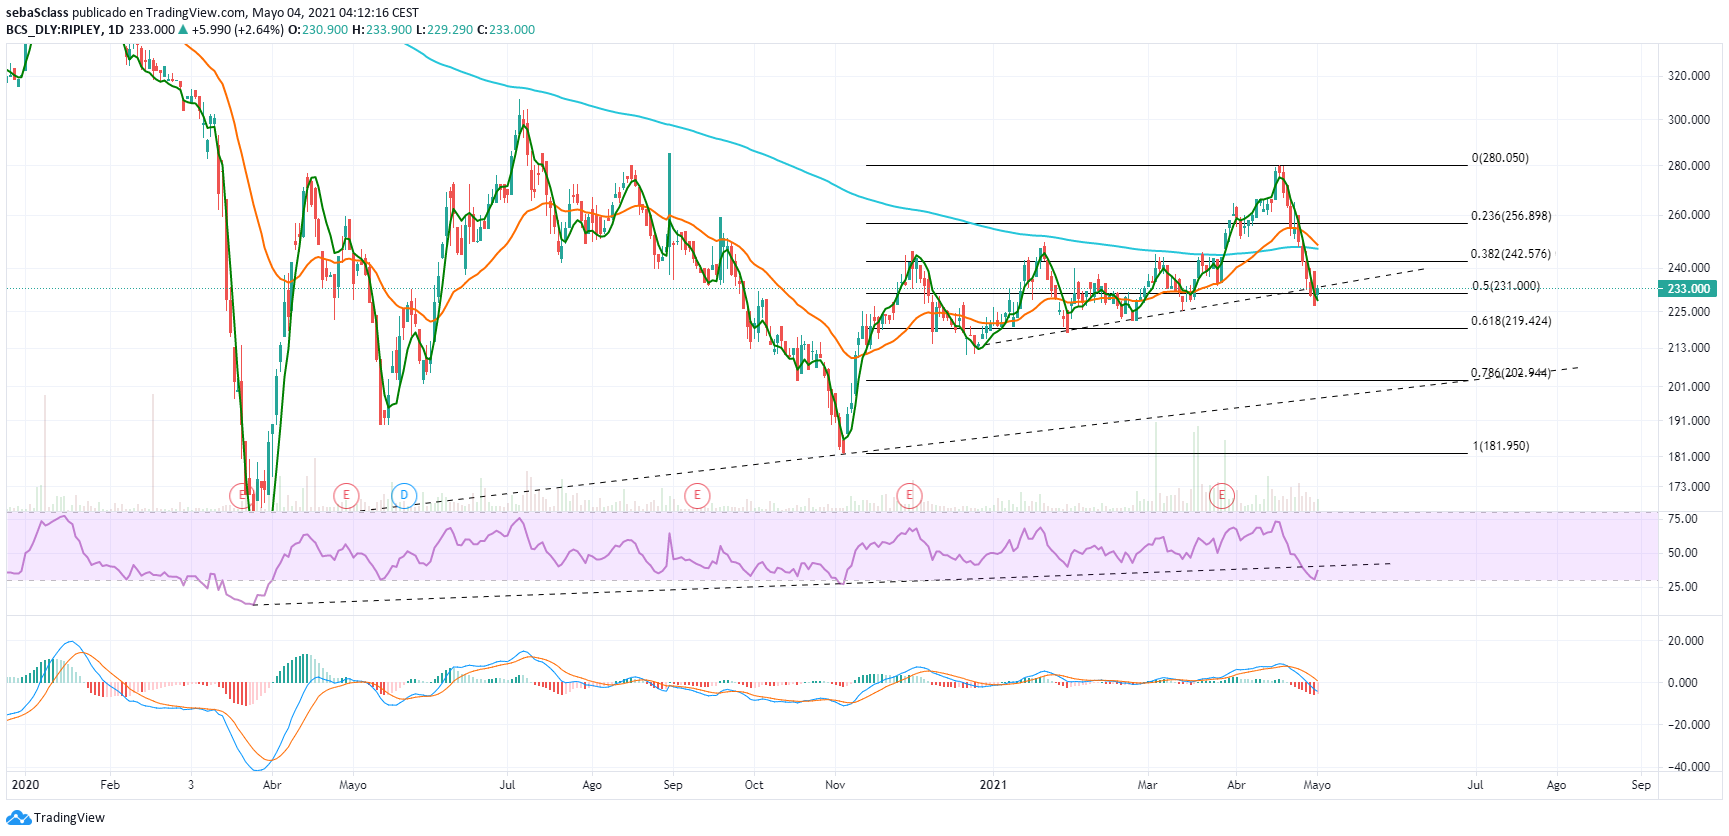Click 225.000 on the price axis
The image size is (1729, 836).
[1689, 312]
